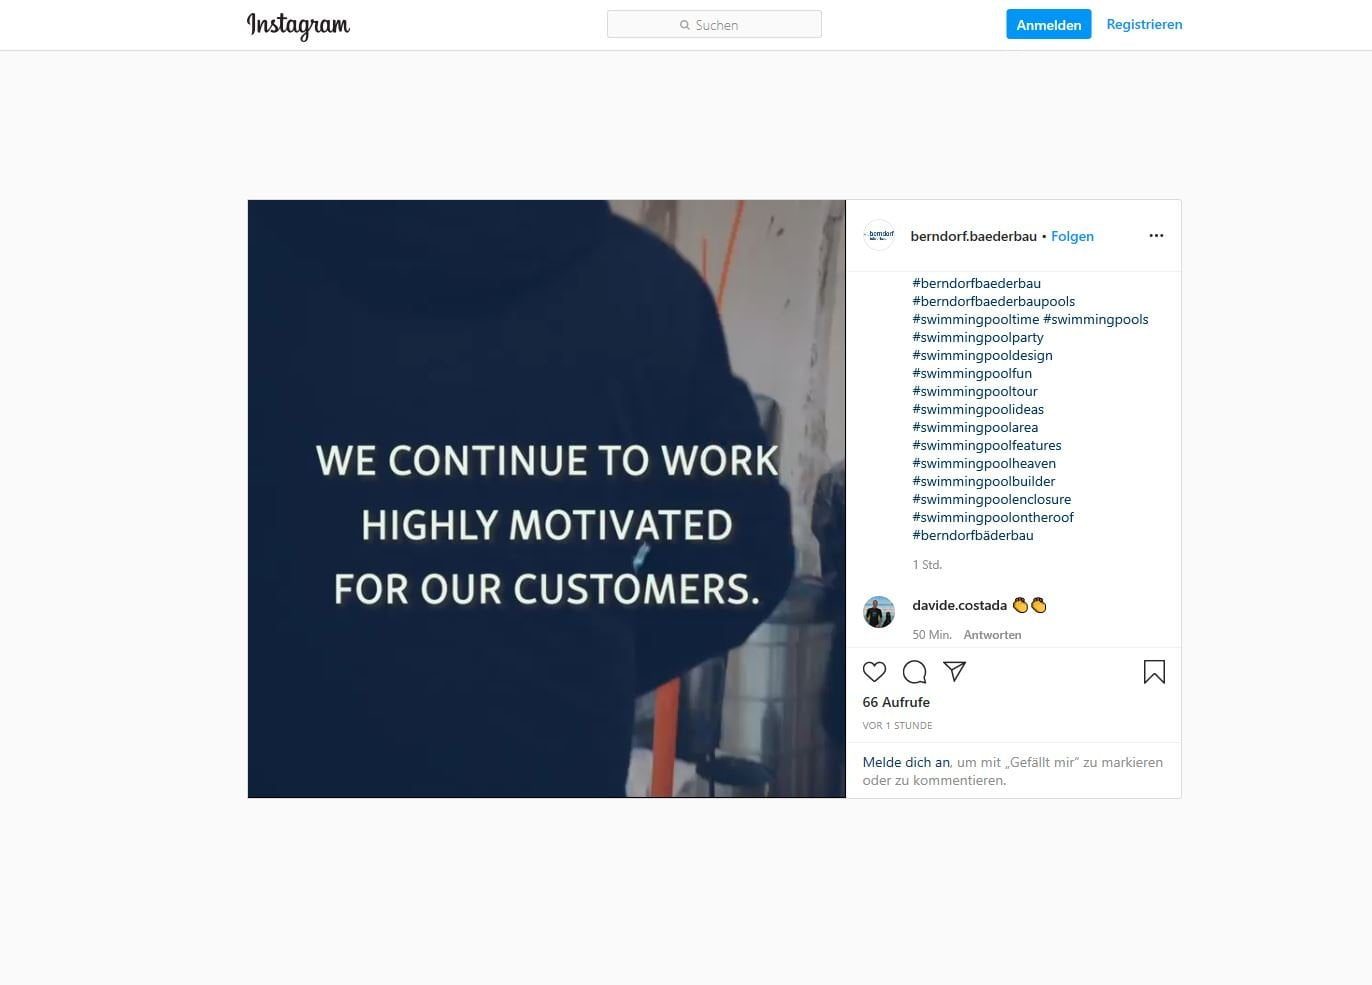Open the #swimmingpooldesign hashtag
This screenshot has width=1372, height=985.
[x=982, y=355]
